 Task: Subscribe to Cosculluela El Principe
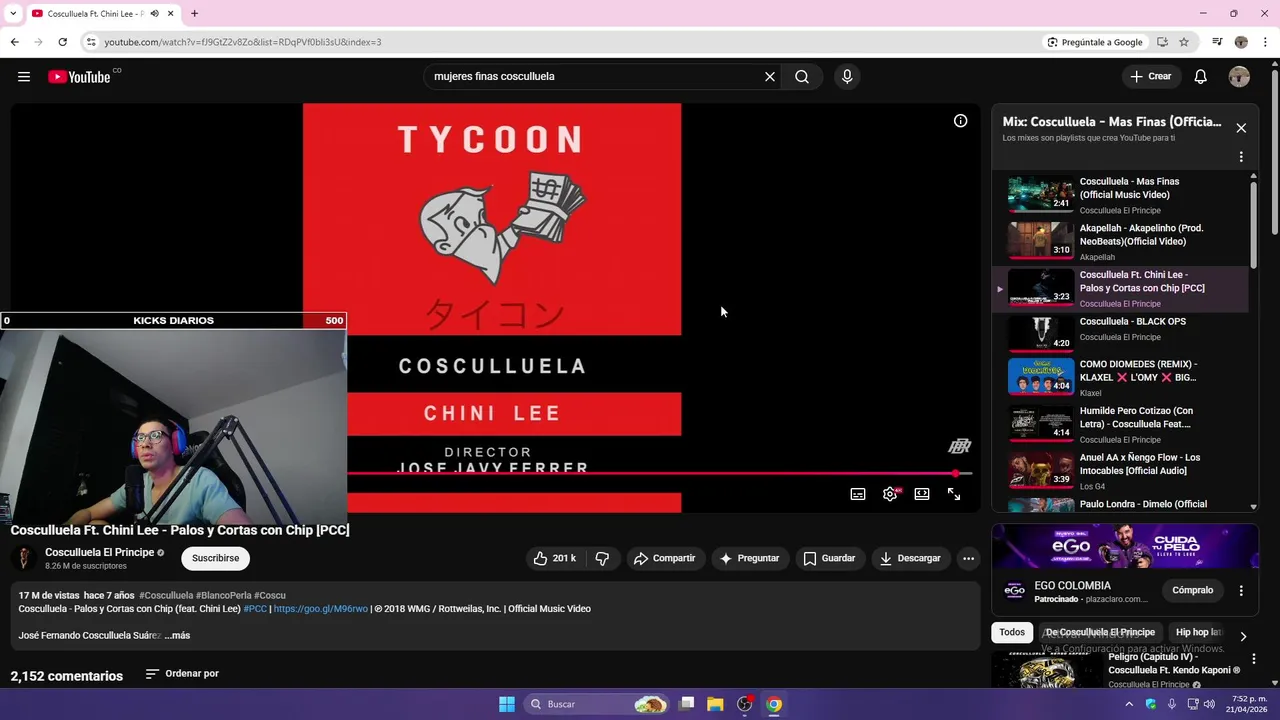point(215,558)
